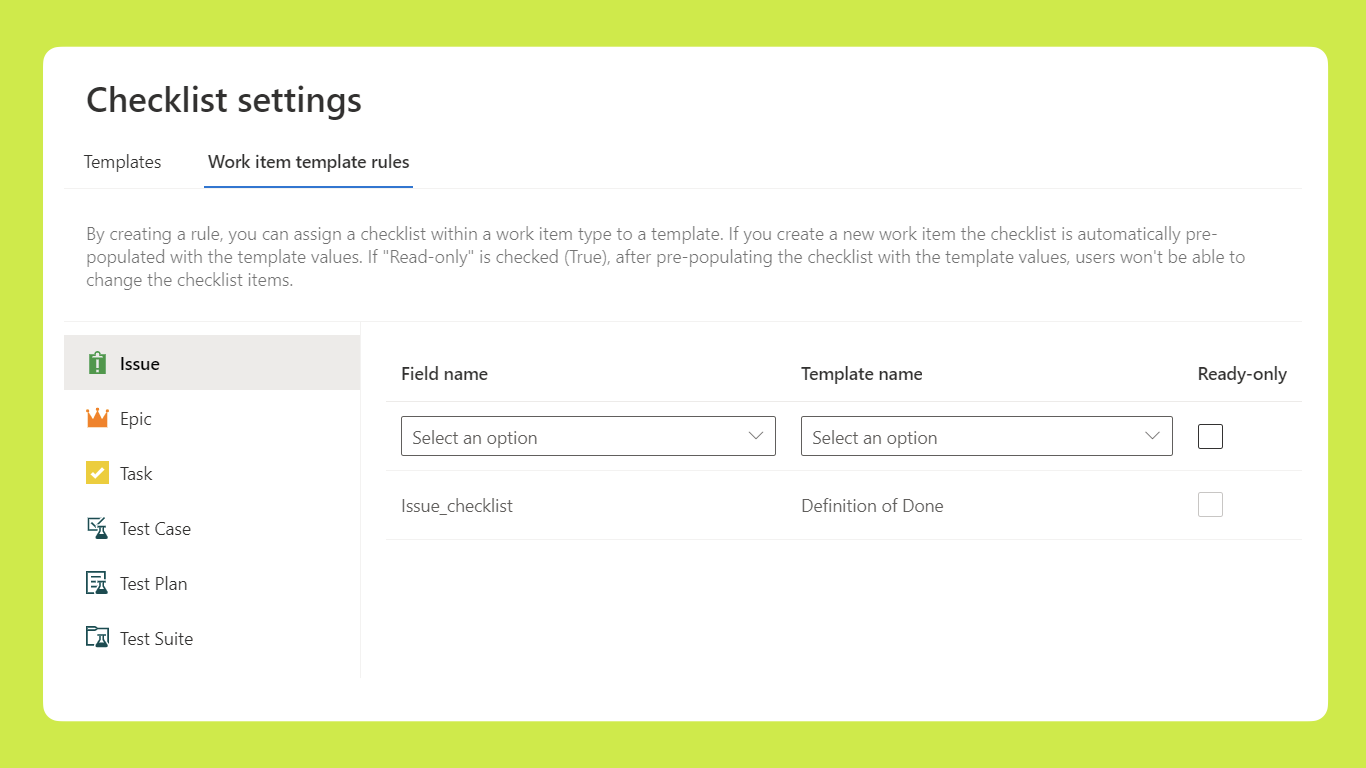The image size is (1366, 768).
Task: Open the Template name option dropdown
Action: [x=987, y=436]
